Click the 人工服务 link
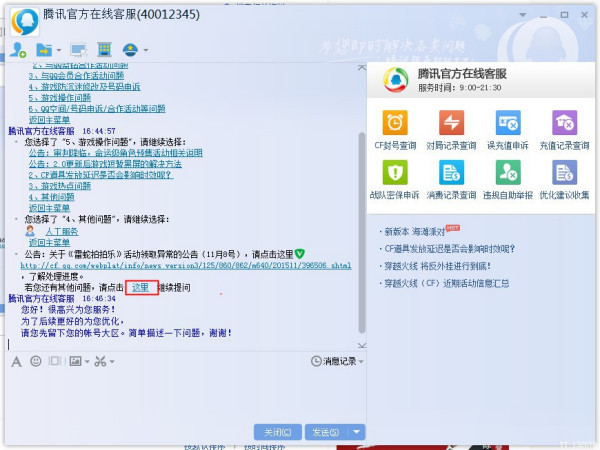 point(62,232)
